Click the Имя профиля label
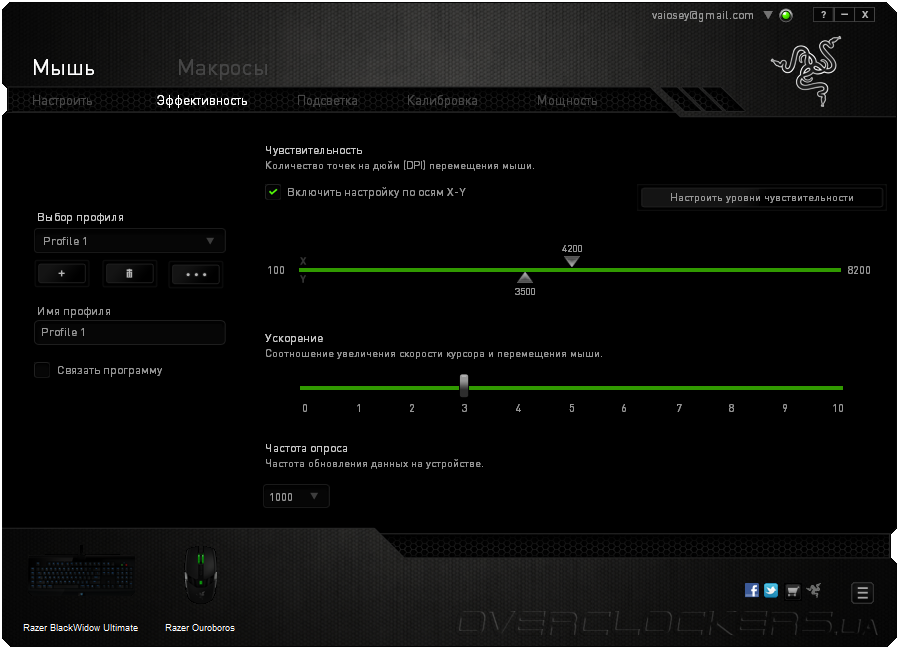This screenshot has height=649, width=899. [74, 311]
